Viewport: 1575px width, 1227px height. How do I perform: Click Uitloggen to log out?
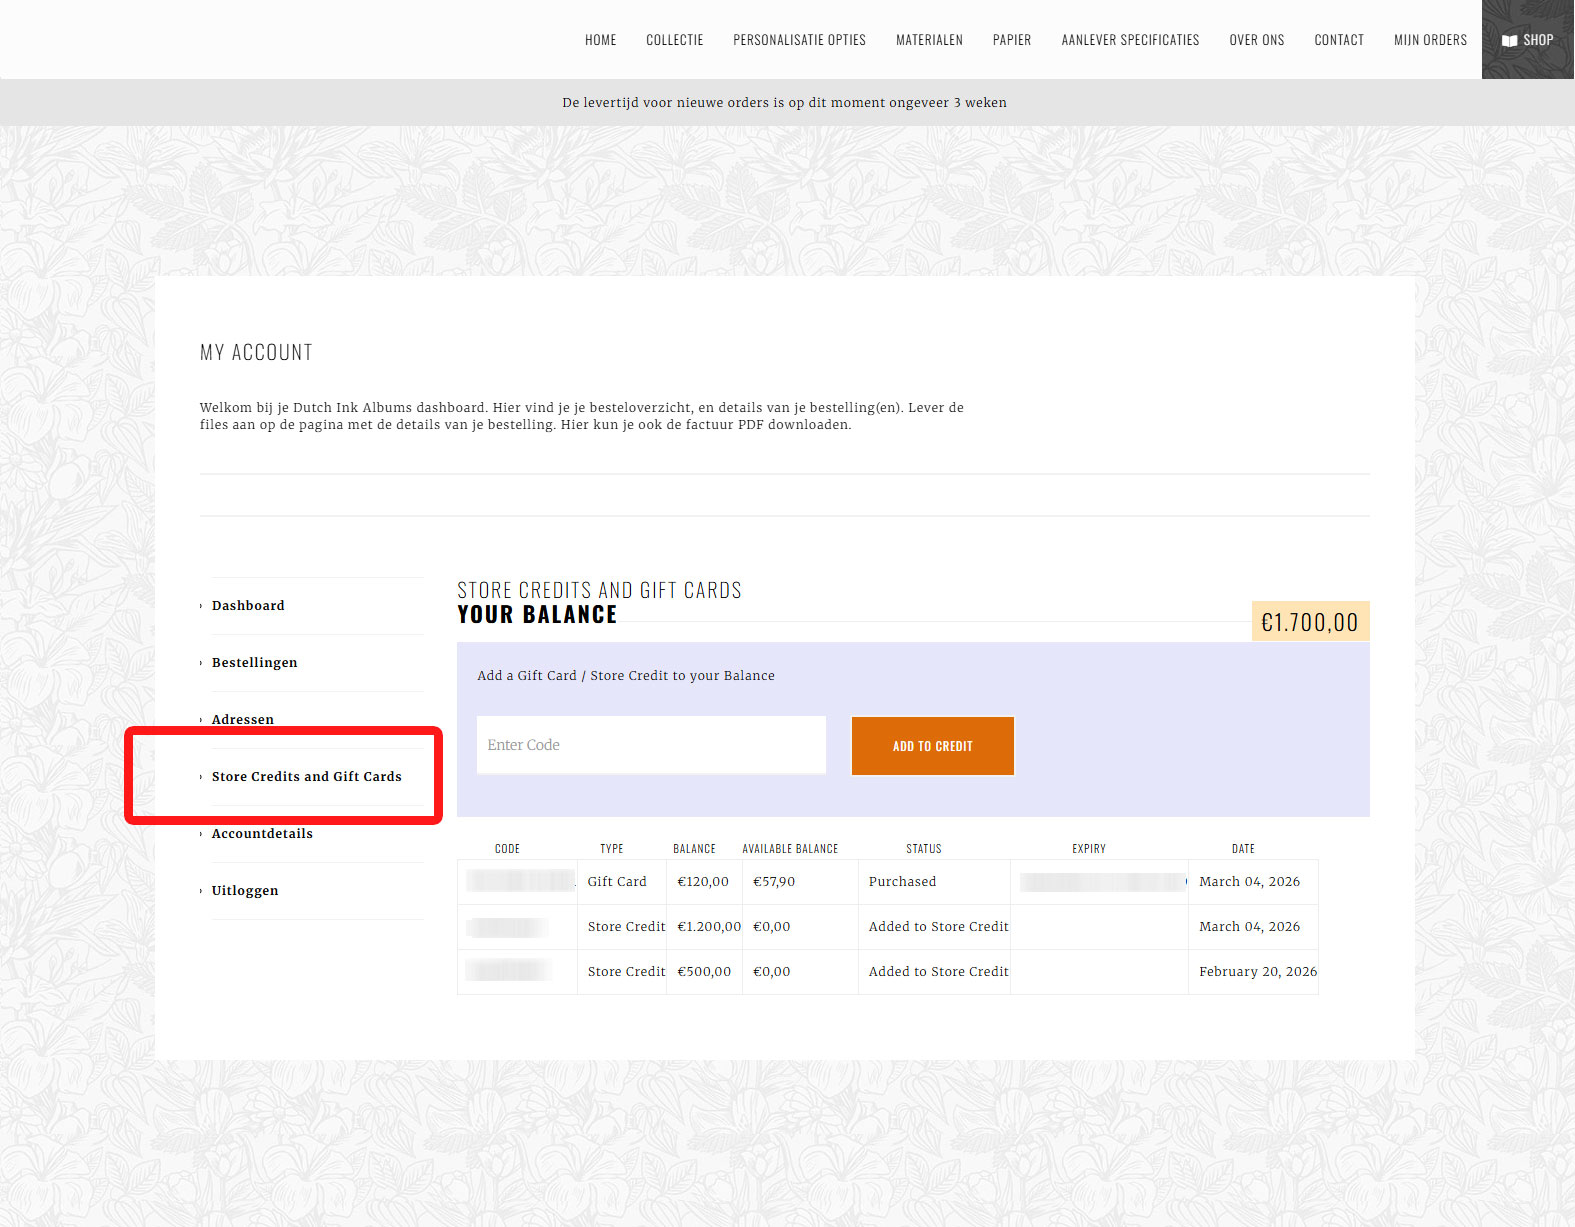(245, 891)
